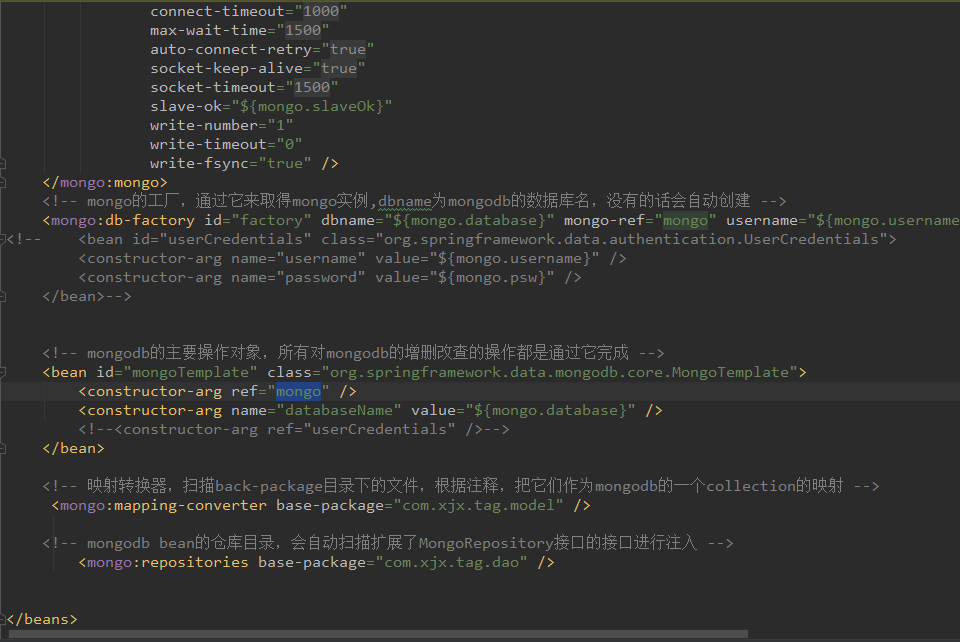
Task: Click the commented constructor-arg ref="userCredentials"
Action: click(294, 429)
